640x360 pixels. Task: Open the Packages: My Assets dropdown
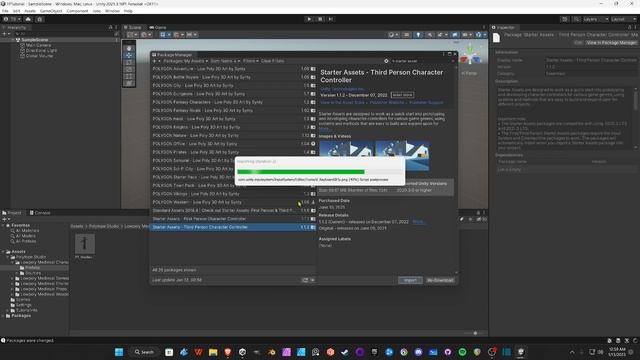point(185,61)
